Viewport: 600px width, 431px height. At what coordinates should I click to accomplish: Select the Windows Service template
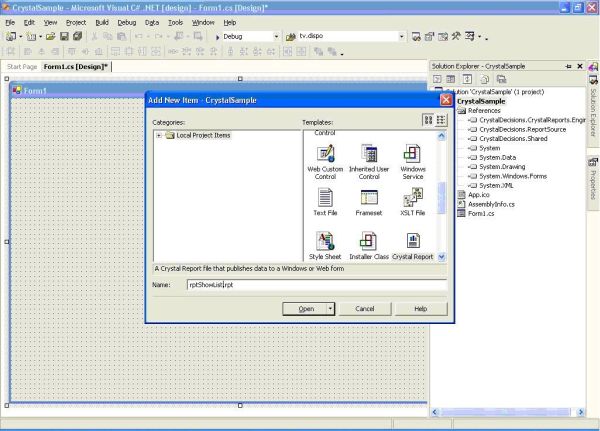point(412,162)
